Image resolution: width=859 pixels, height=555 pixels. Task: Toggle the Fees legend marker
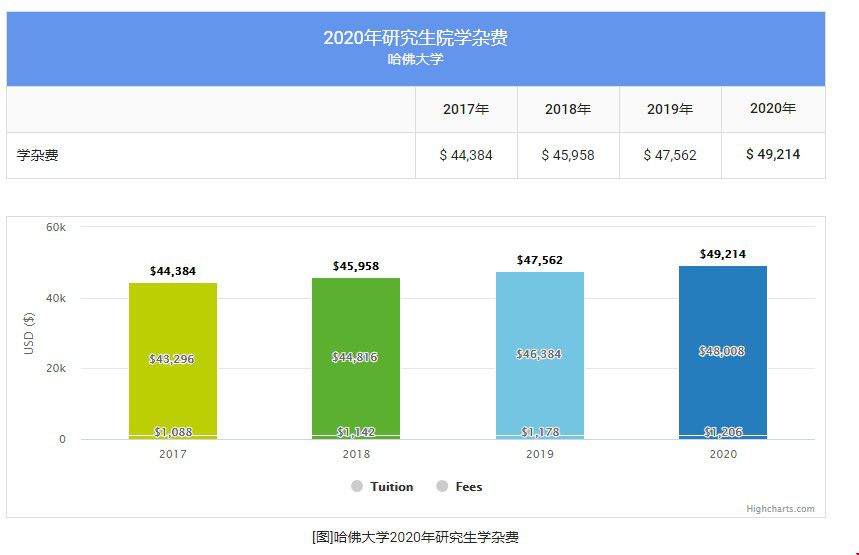coord(442,486)
